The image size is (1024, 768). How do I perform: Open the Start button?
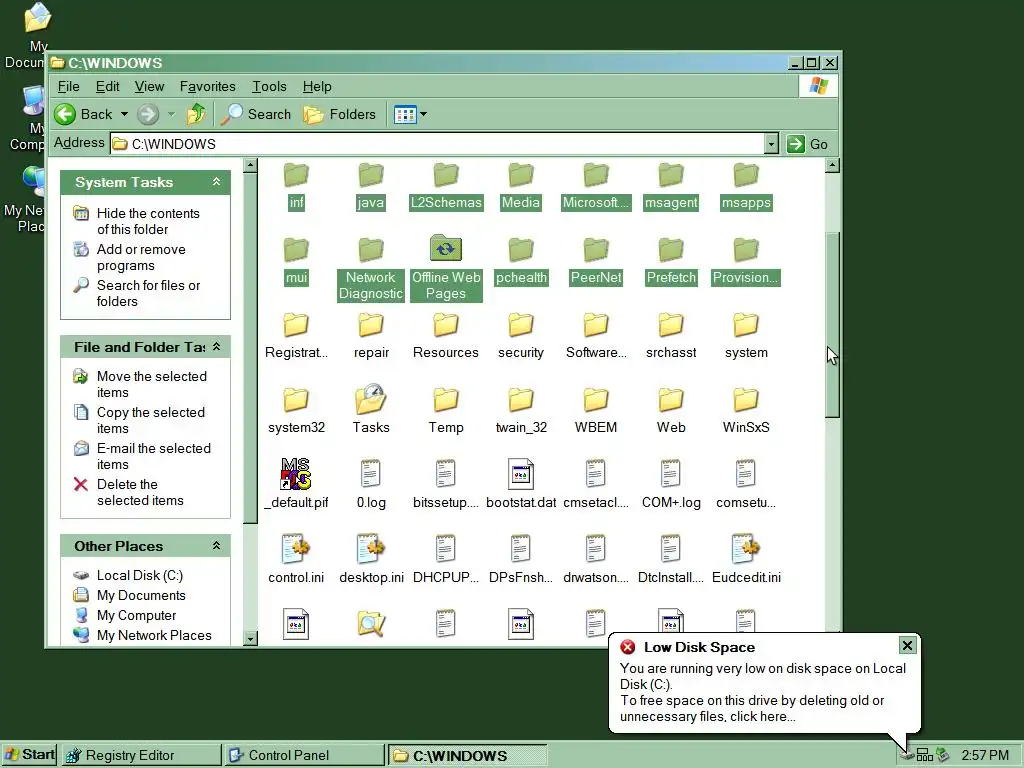pyautogui.click(x=29, y=755)
